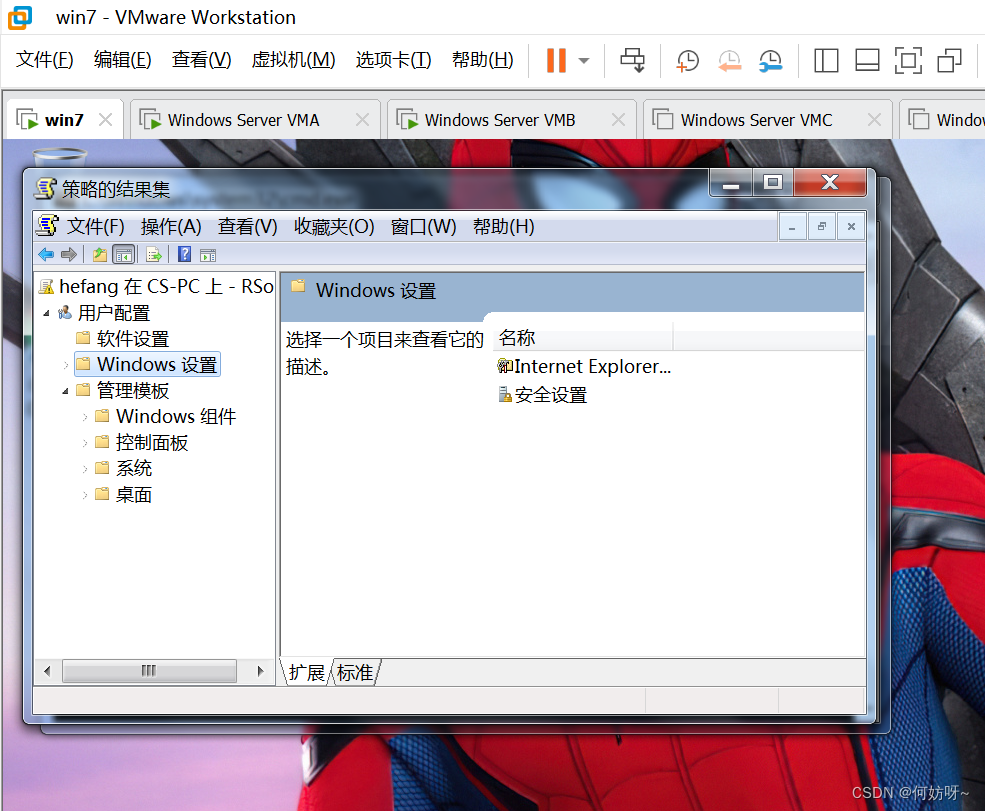Image resolution: width=985 pixels, height=811 pixels.
Task: Switch to the 标准 view tab
Action: [x=355, y=672]
